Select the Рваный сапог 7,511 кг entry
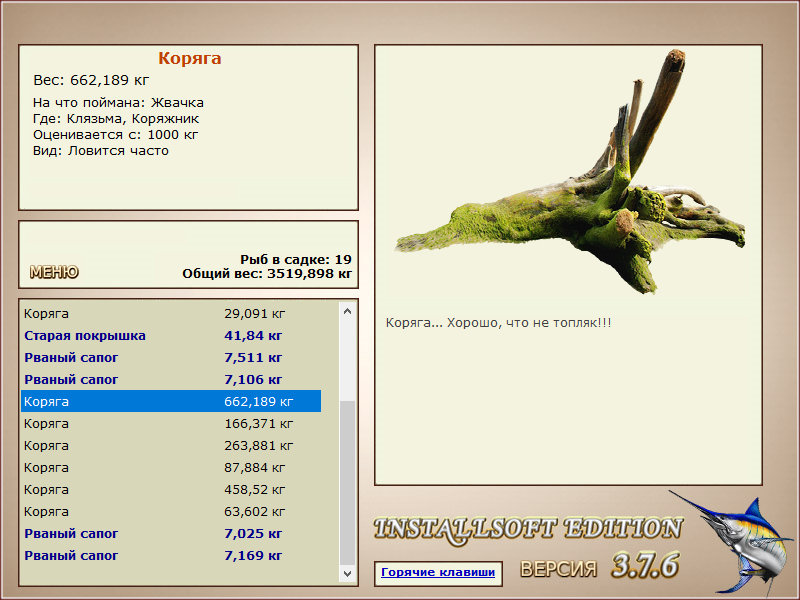 point(171,358)
